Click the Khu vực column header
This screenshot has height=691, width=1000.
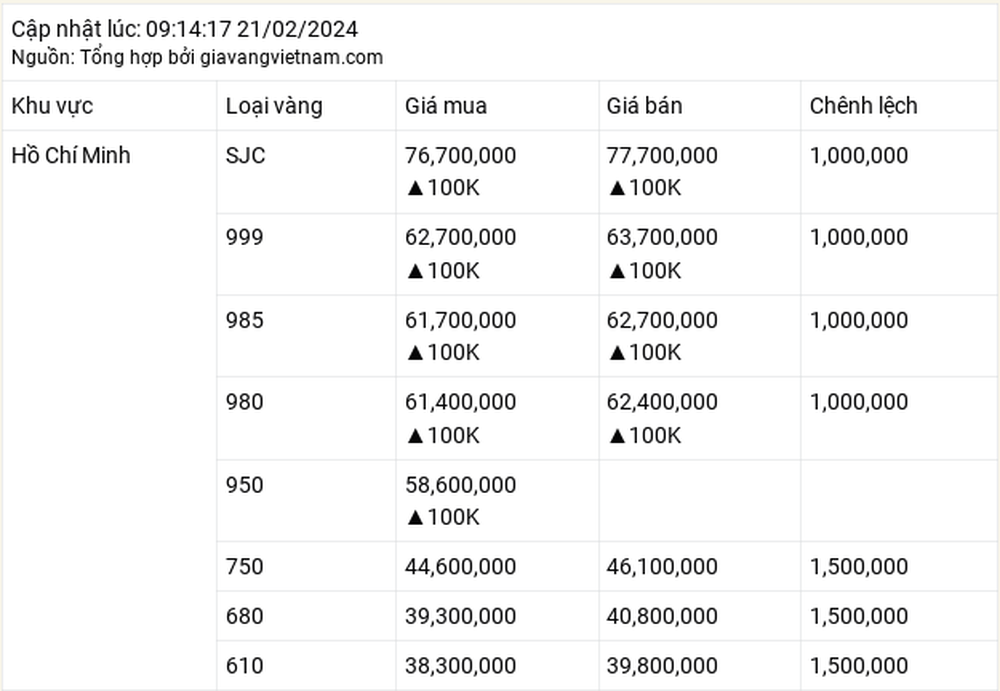click(x=52, y=106)
